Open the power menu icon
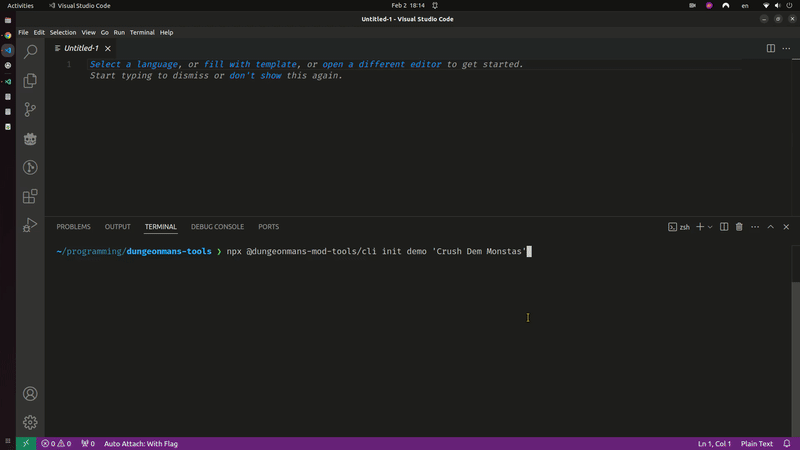The width and height of the screenshot is (800, 450). [789, 6]
